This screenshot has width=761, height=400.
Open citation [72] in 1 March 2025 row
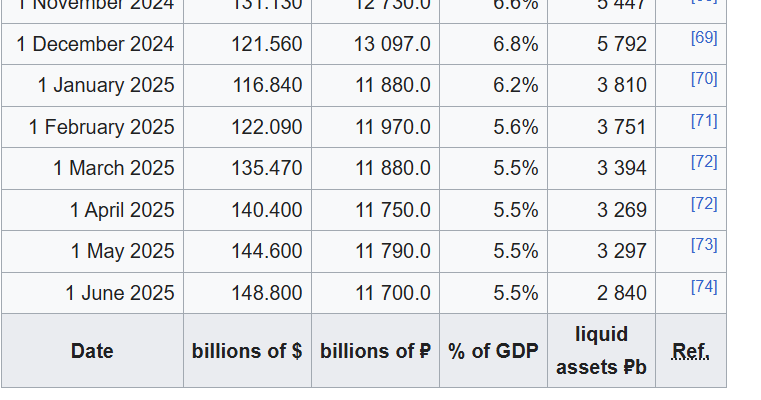(704, 161)
